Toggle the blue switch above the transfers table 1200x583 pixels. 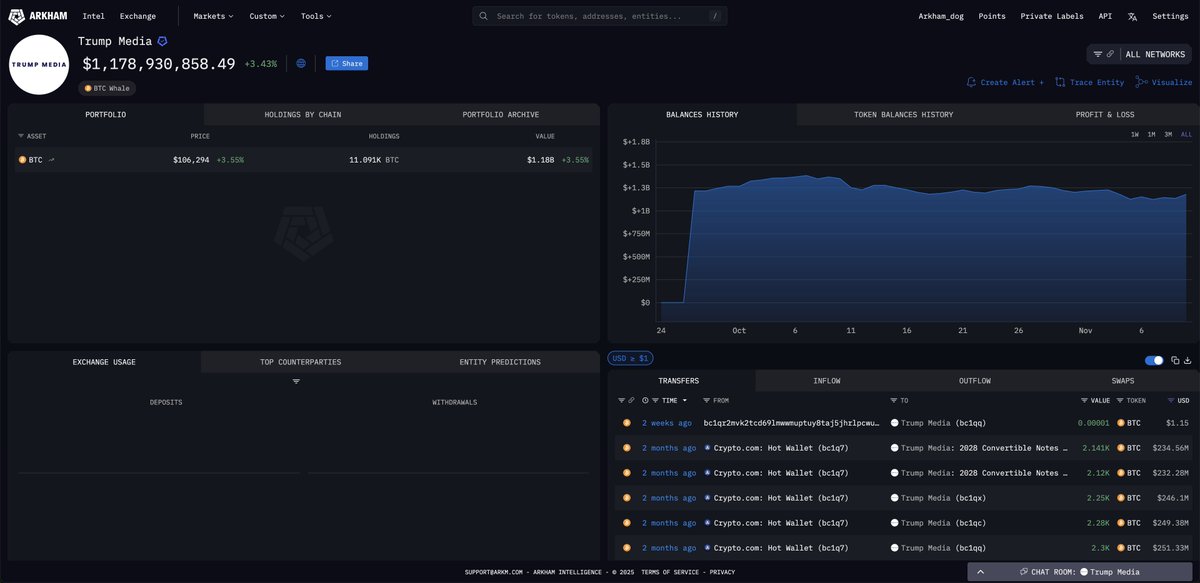[1154, 360]
